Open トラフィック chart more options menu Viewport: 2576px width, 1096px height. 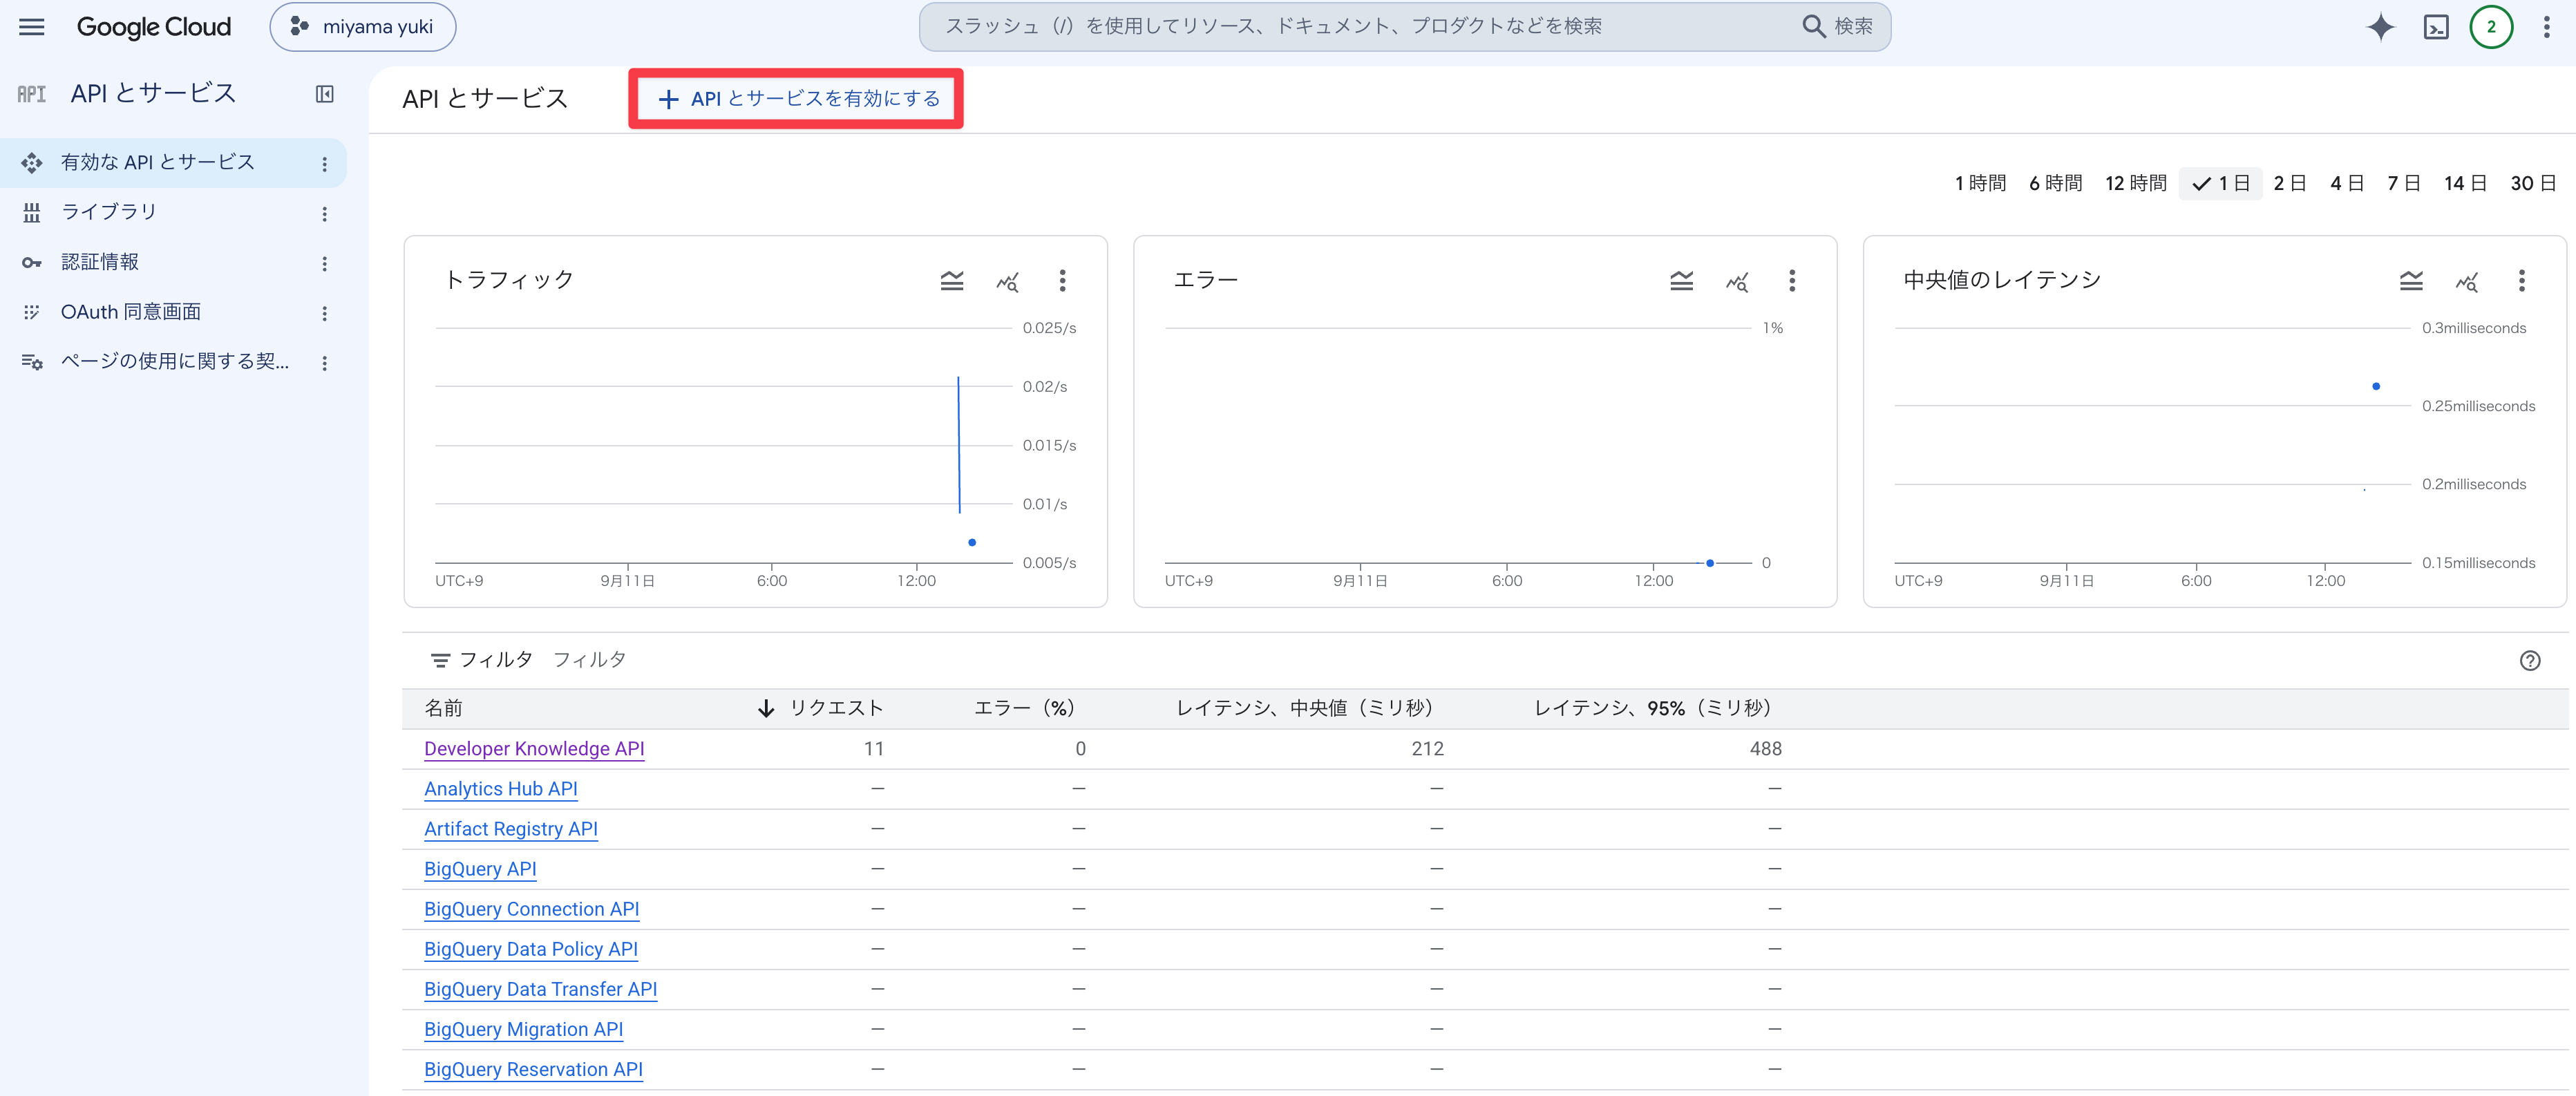tap(1062, 281)
